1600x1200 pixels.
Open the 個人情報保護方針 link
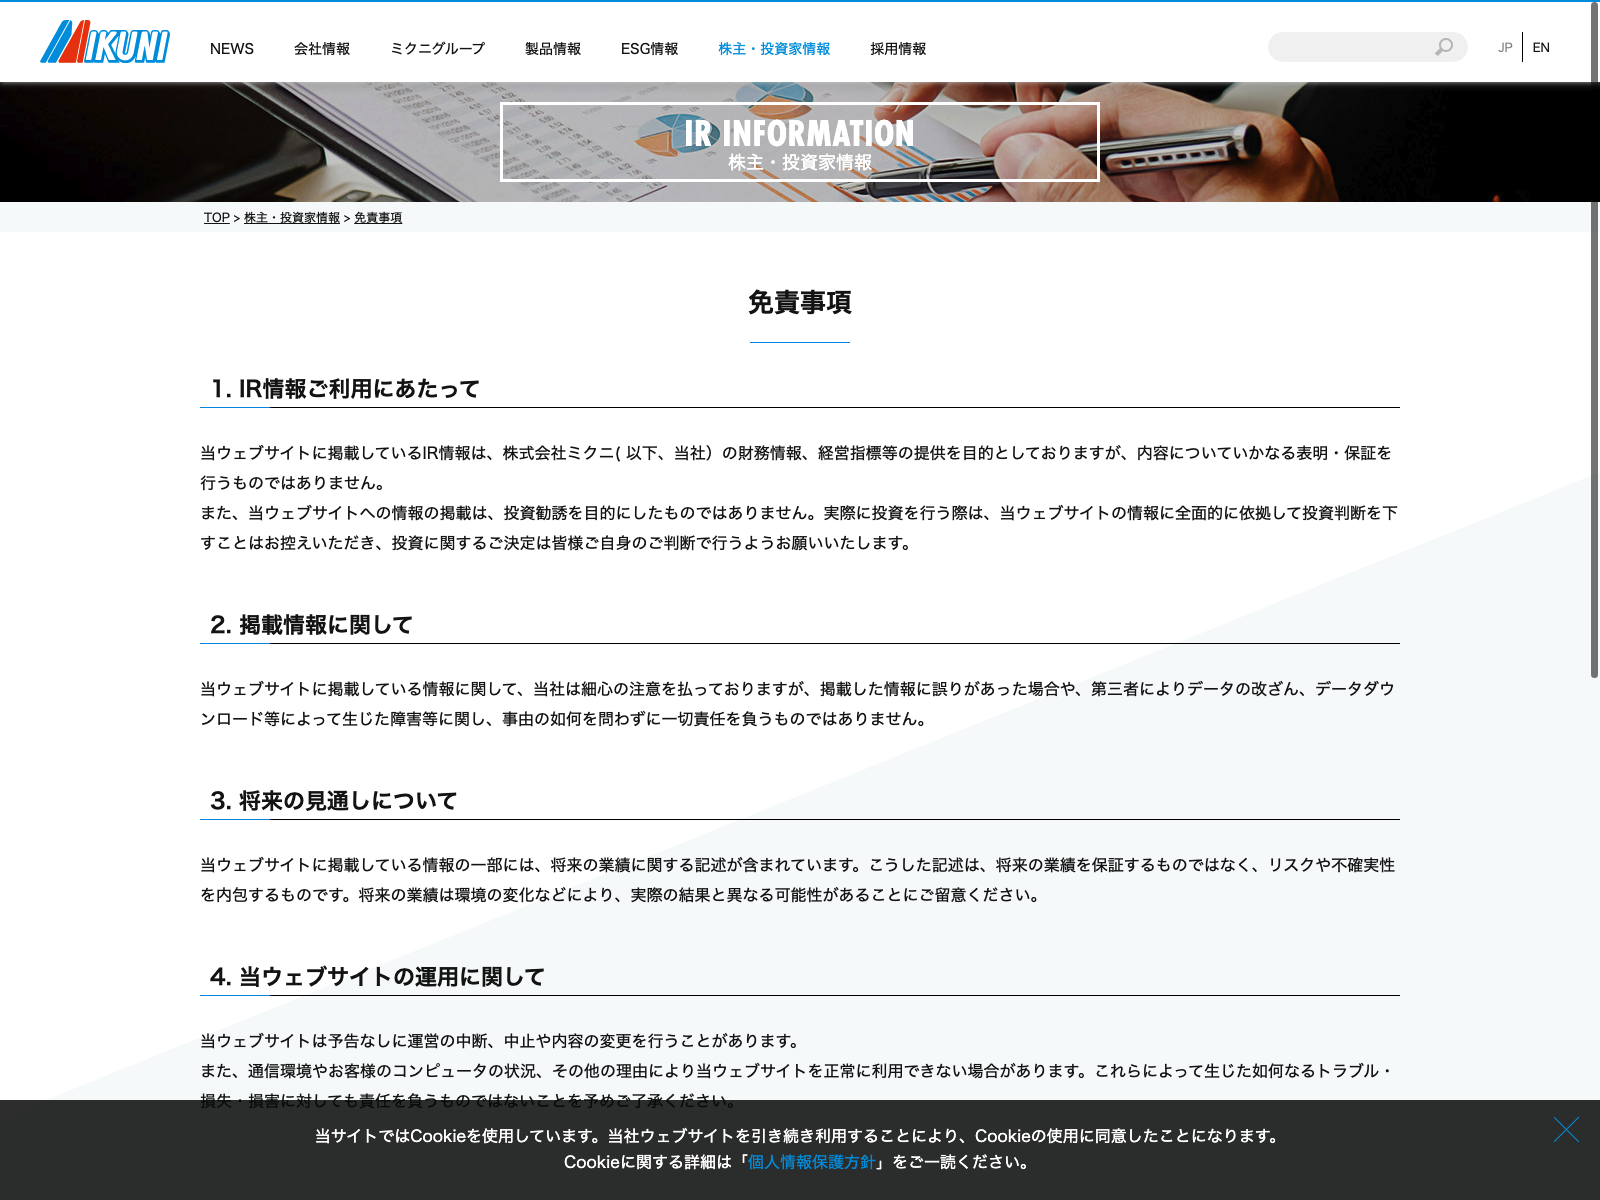coord(811,1162)
